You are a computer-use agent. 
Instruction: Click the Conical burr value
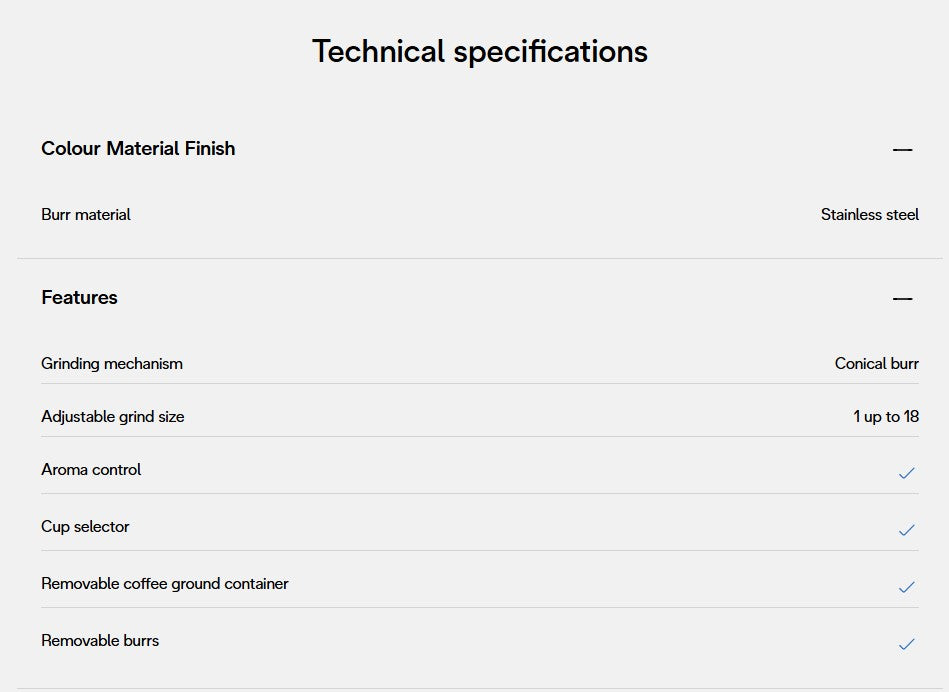click(x=876, y=364)
